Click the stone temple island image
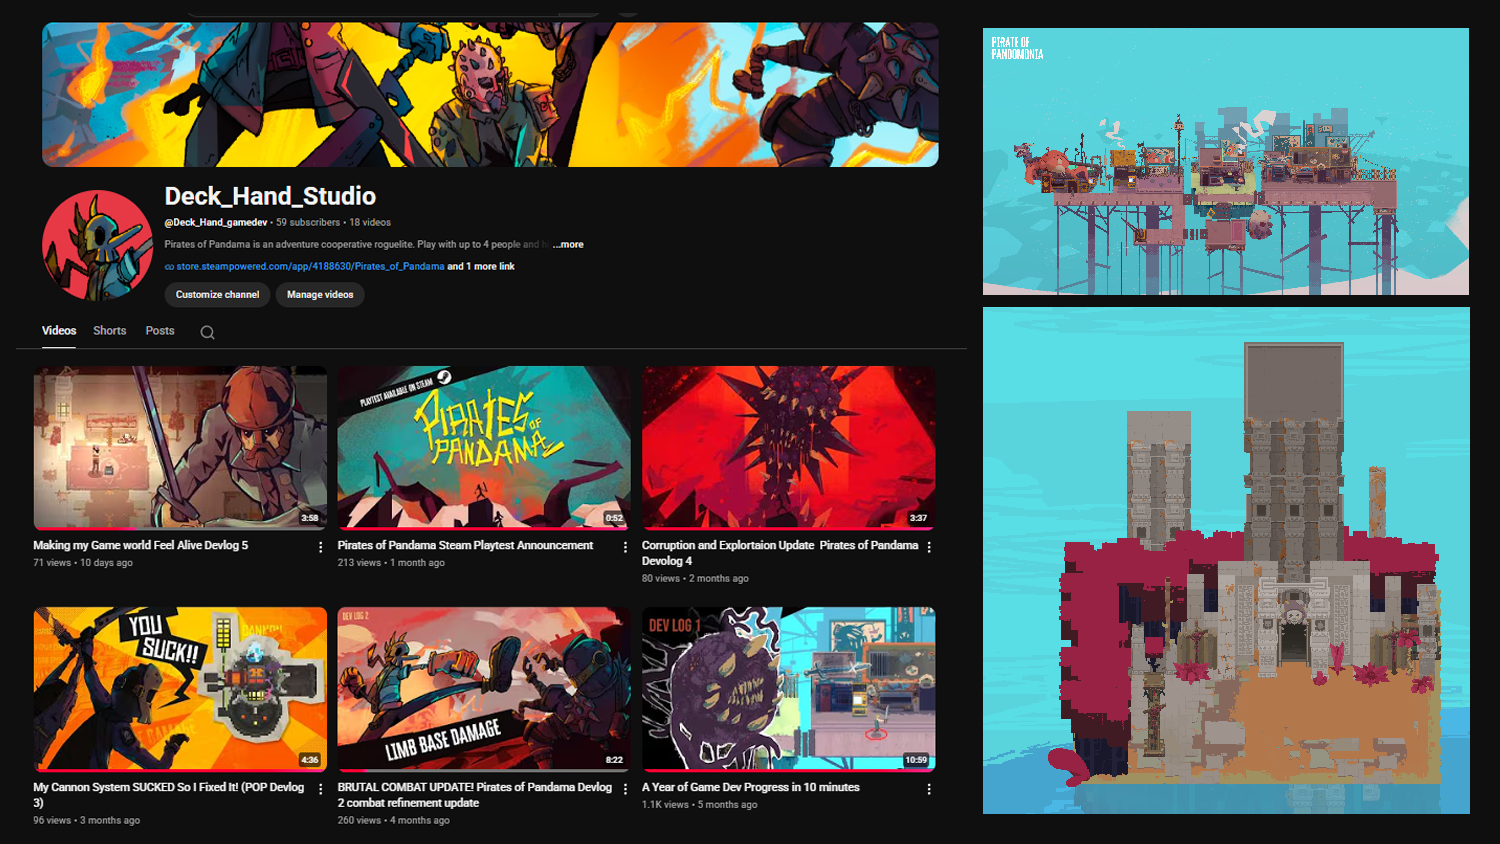 (x=1226, y=561)
